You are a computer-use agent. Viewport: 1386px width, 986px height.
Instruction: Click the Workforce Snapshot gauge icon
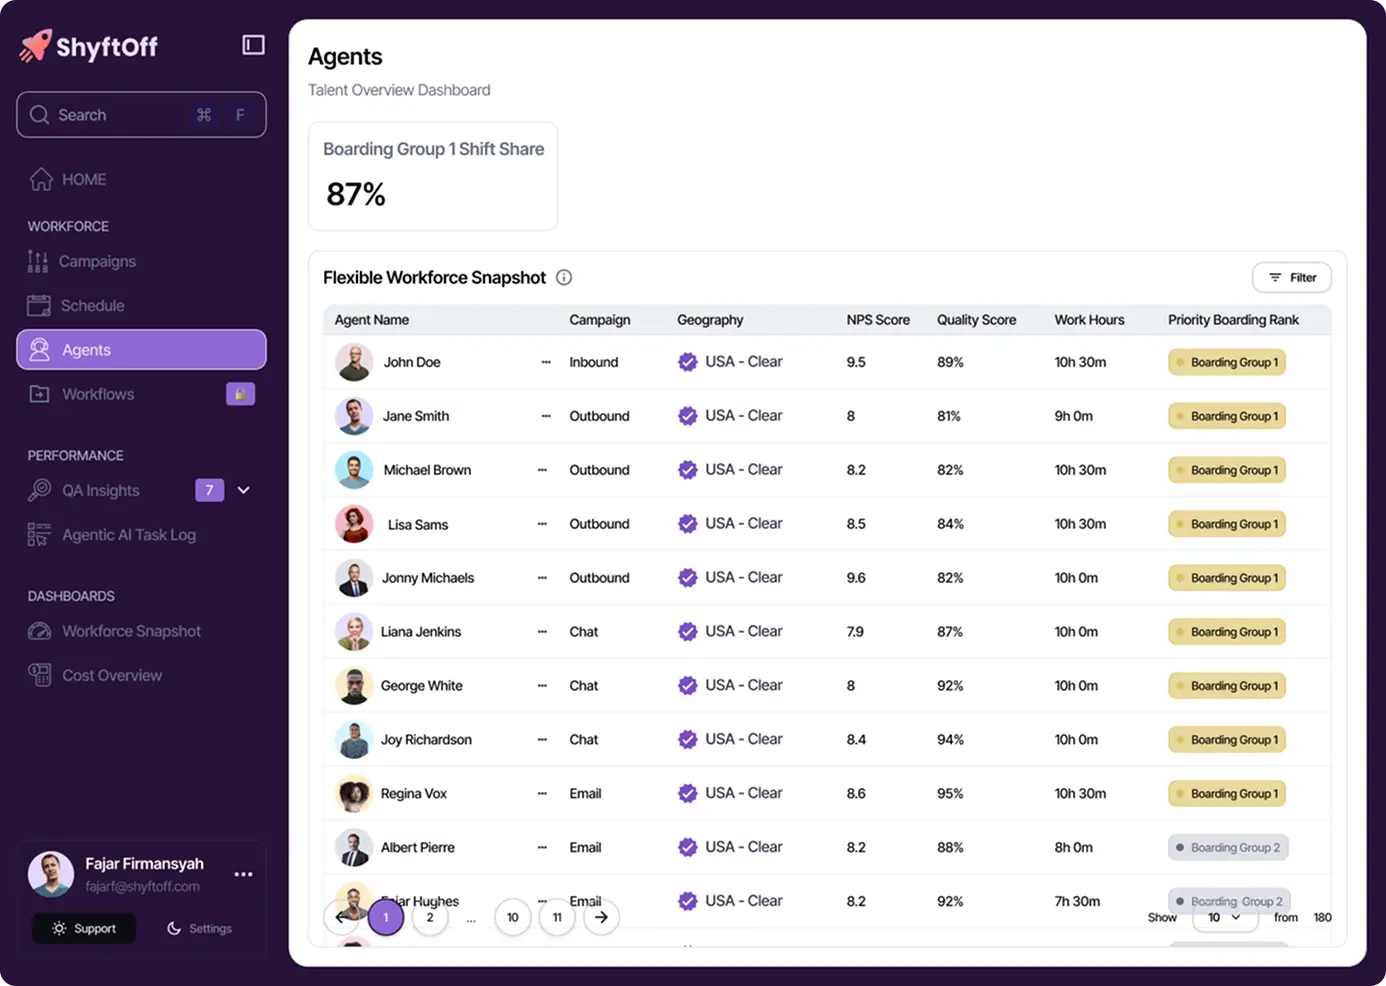coord(39,631)
